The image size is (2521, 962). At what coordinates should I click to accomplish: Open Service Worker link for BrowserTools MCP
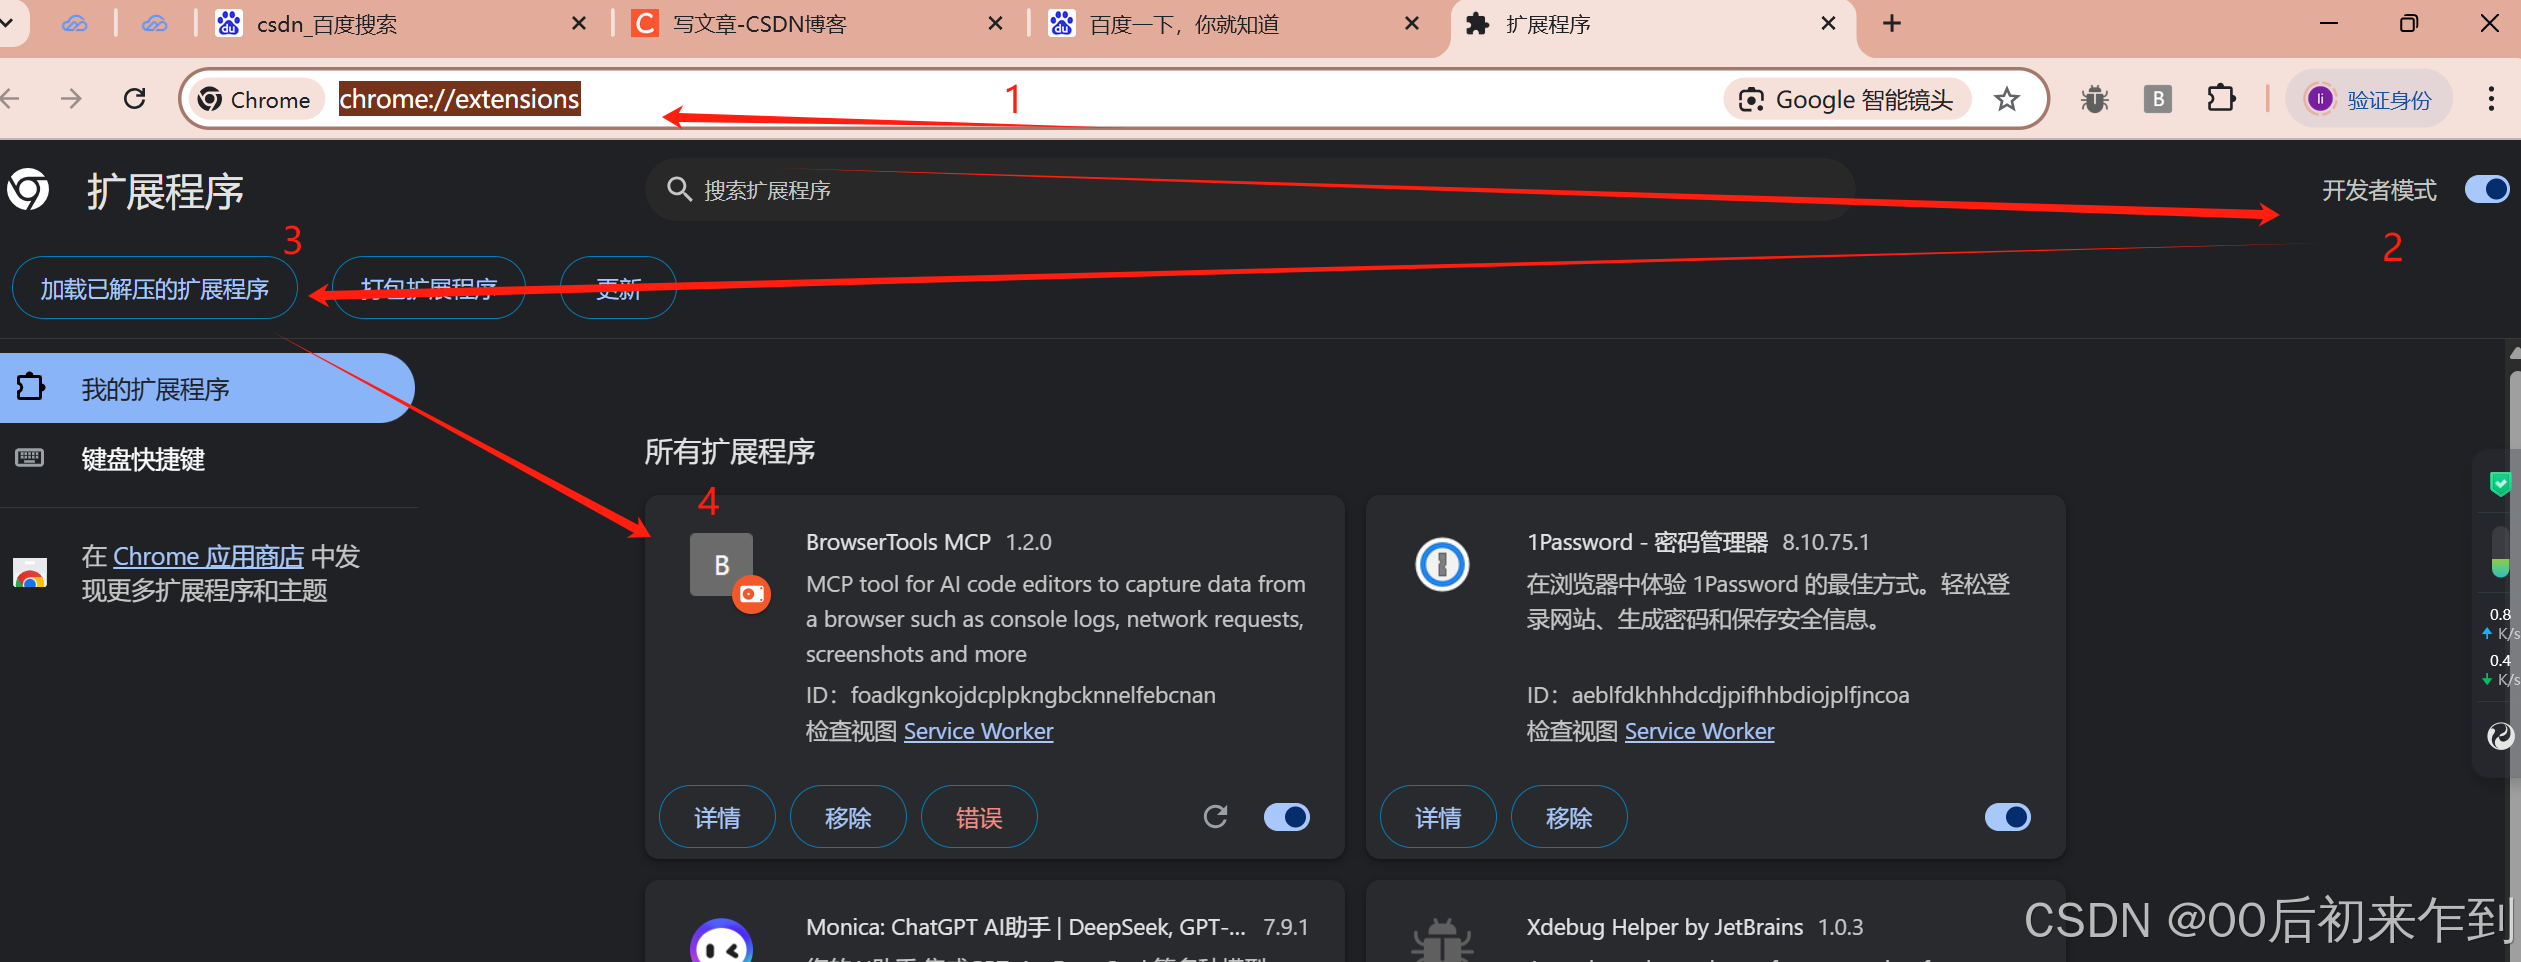point(978,731)
